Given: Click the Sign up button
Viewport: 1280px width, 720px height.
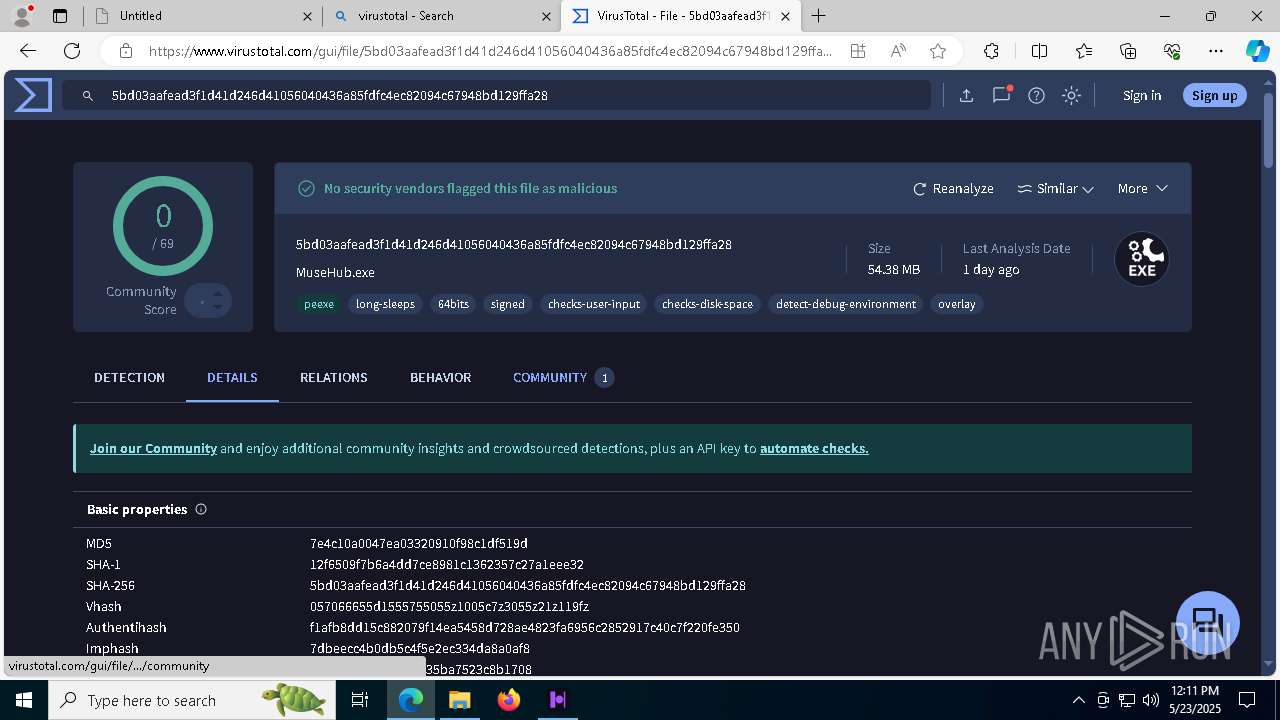Looking at the screenshot, I should click(x=1214, y=95).
